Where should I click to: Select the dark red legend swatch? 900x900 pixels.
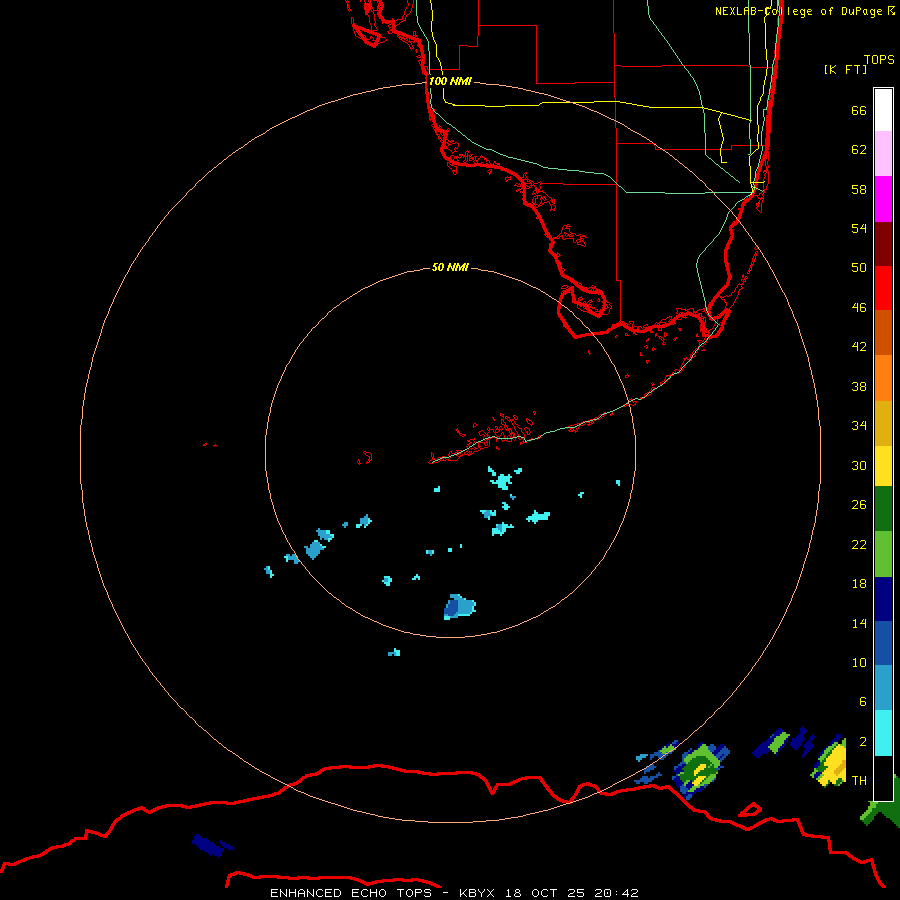(883, 243)
